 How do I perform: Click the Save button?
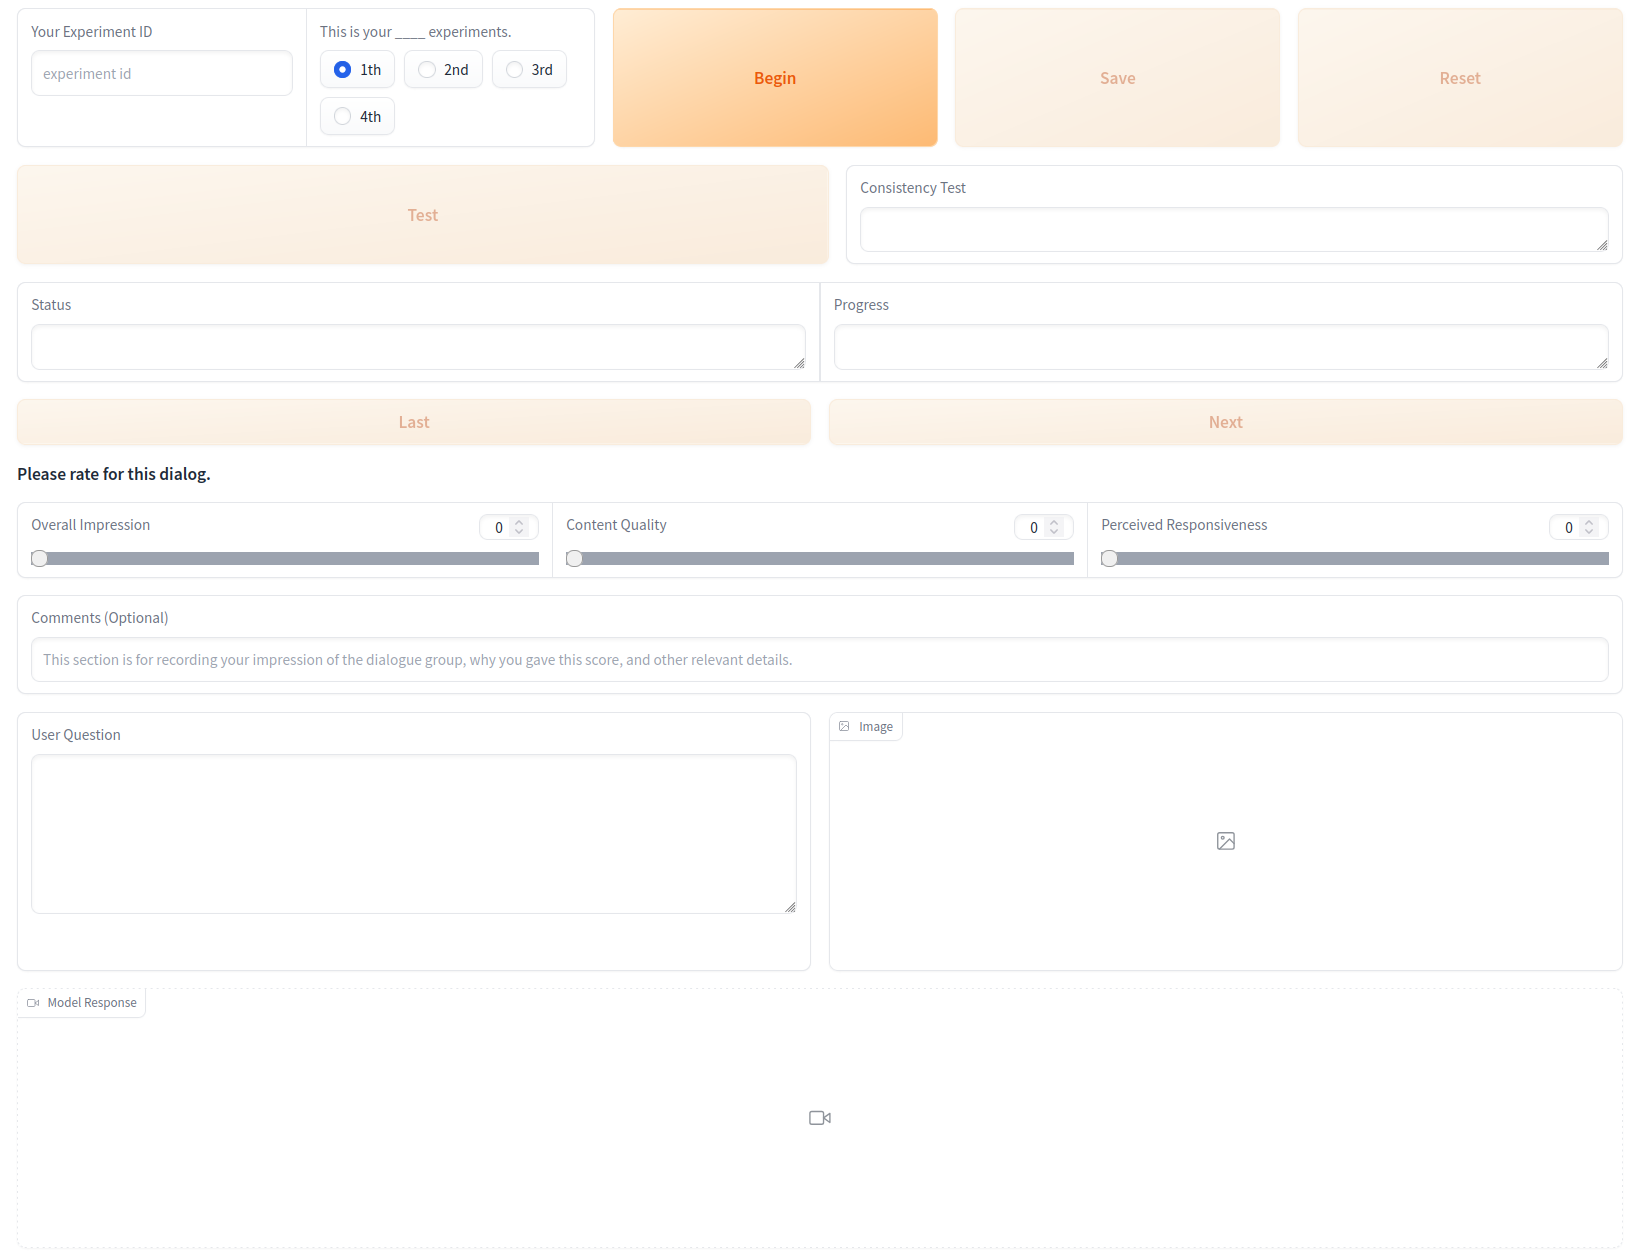(1117, 78)
